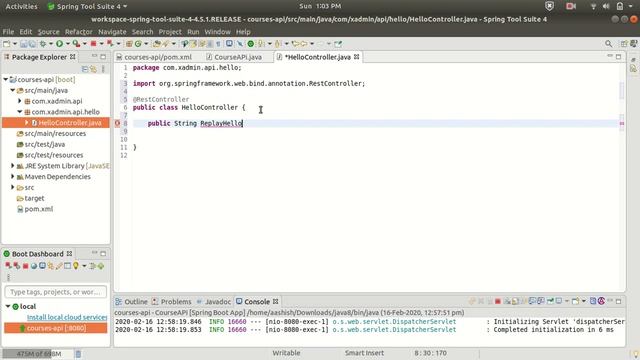Close the HelloController.java tab

click(357, 57)
